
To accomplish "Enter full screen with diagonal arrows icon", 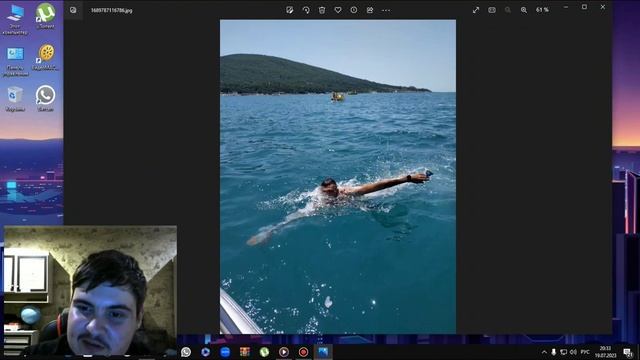I will pos(476,10).
